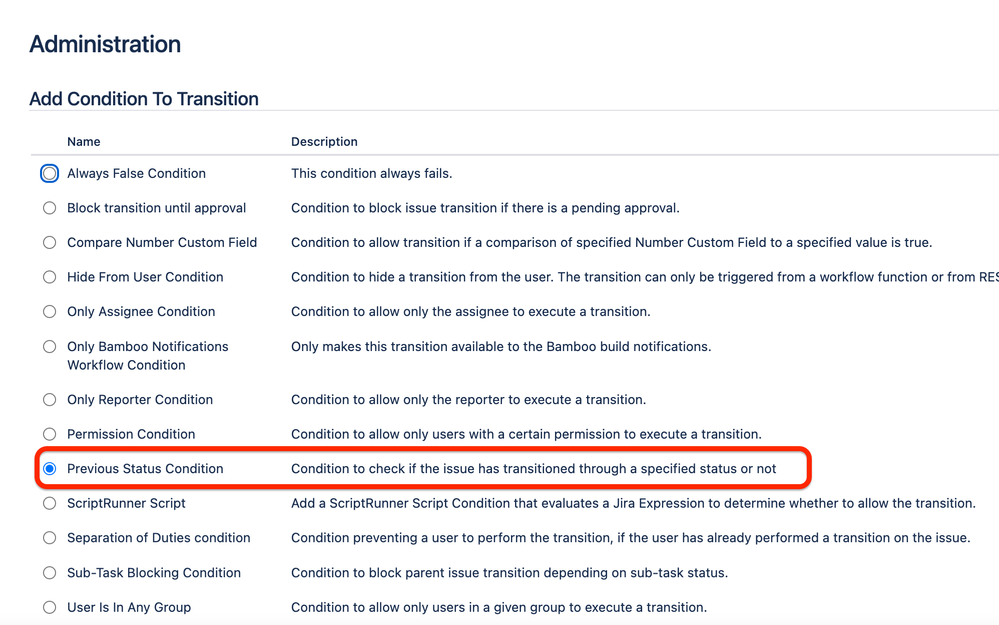Screen dimensions: 999x625
Task: Choose the Separation of Duties condition radio
Action: (x=49, y=538)
